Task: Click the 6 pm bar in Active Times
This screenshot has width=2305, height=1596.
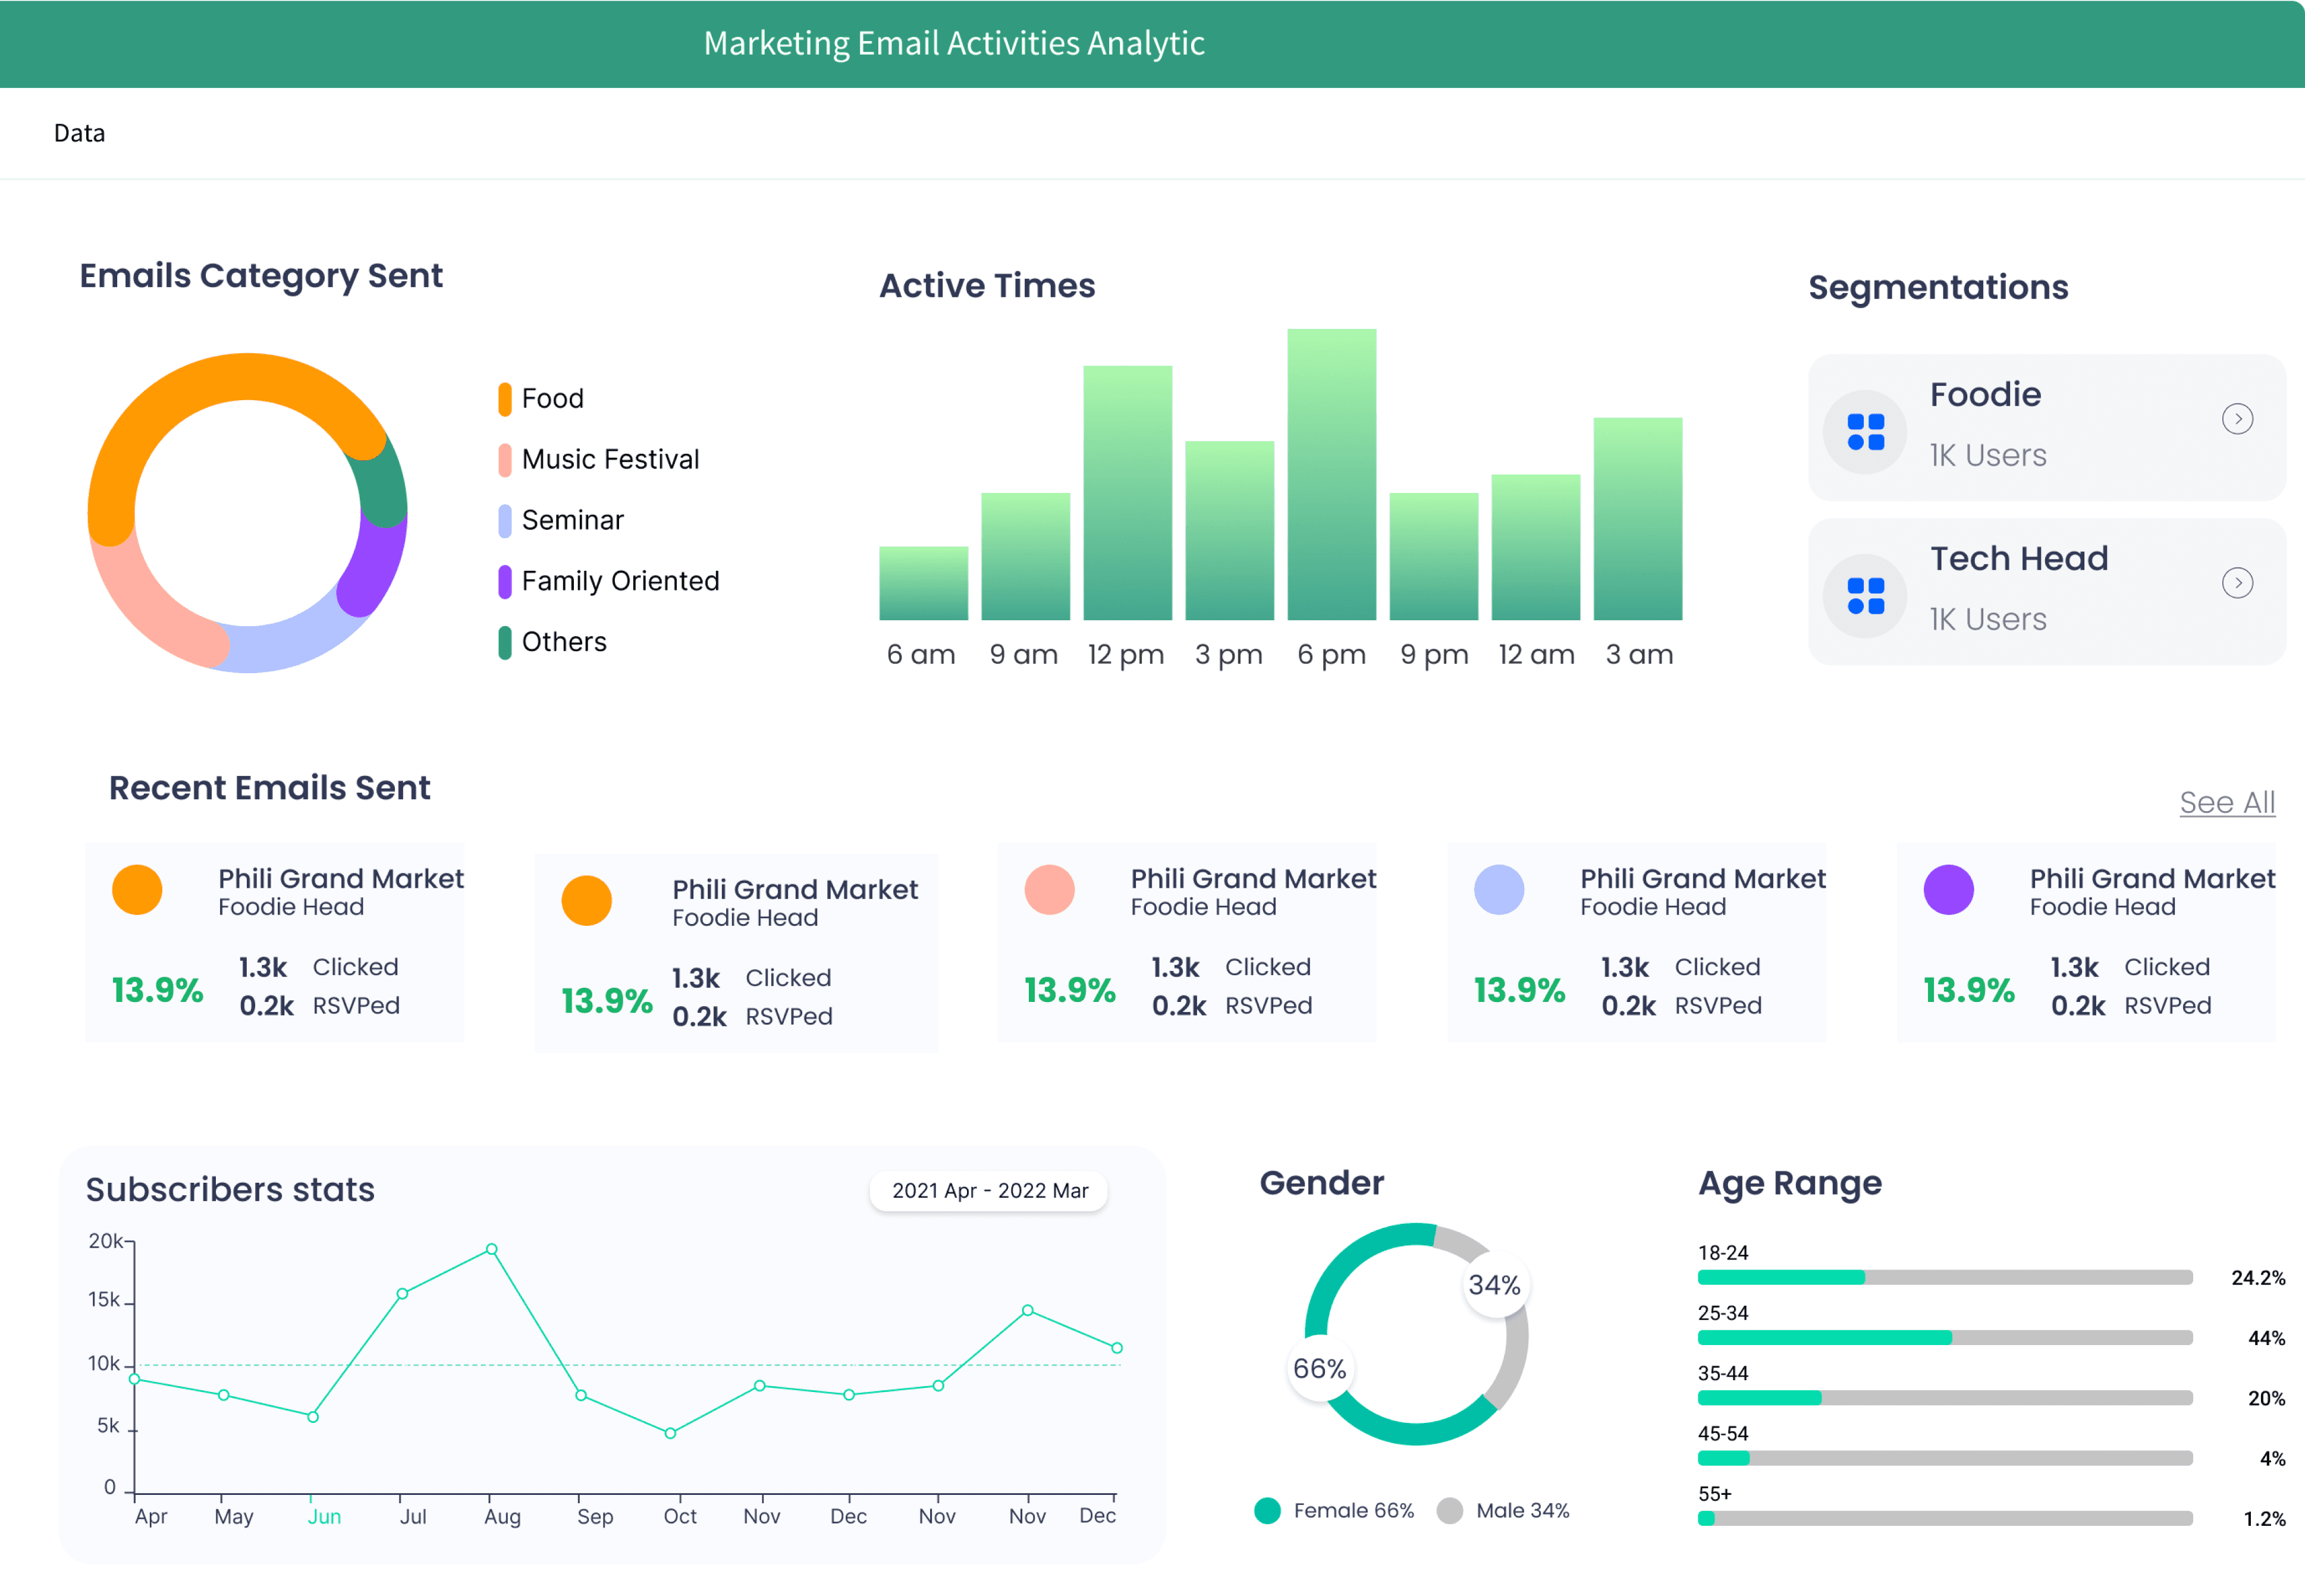Action: tap(1331, 475)
